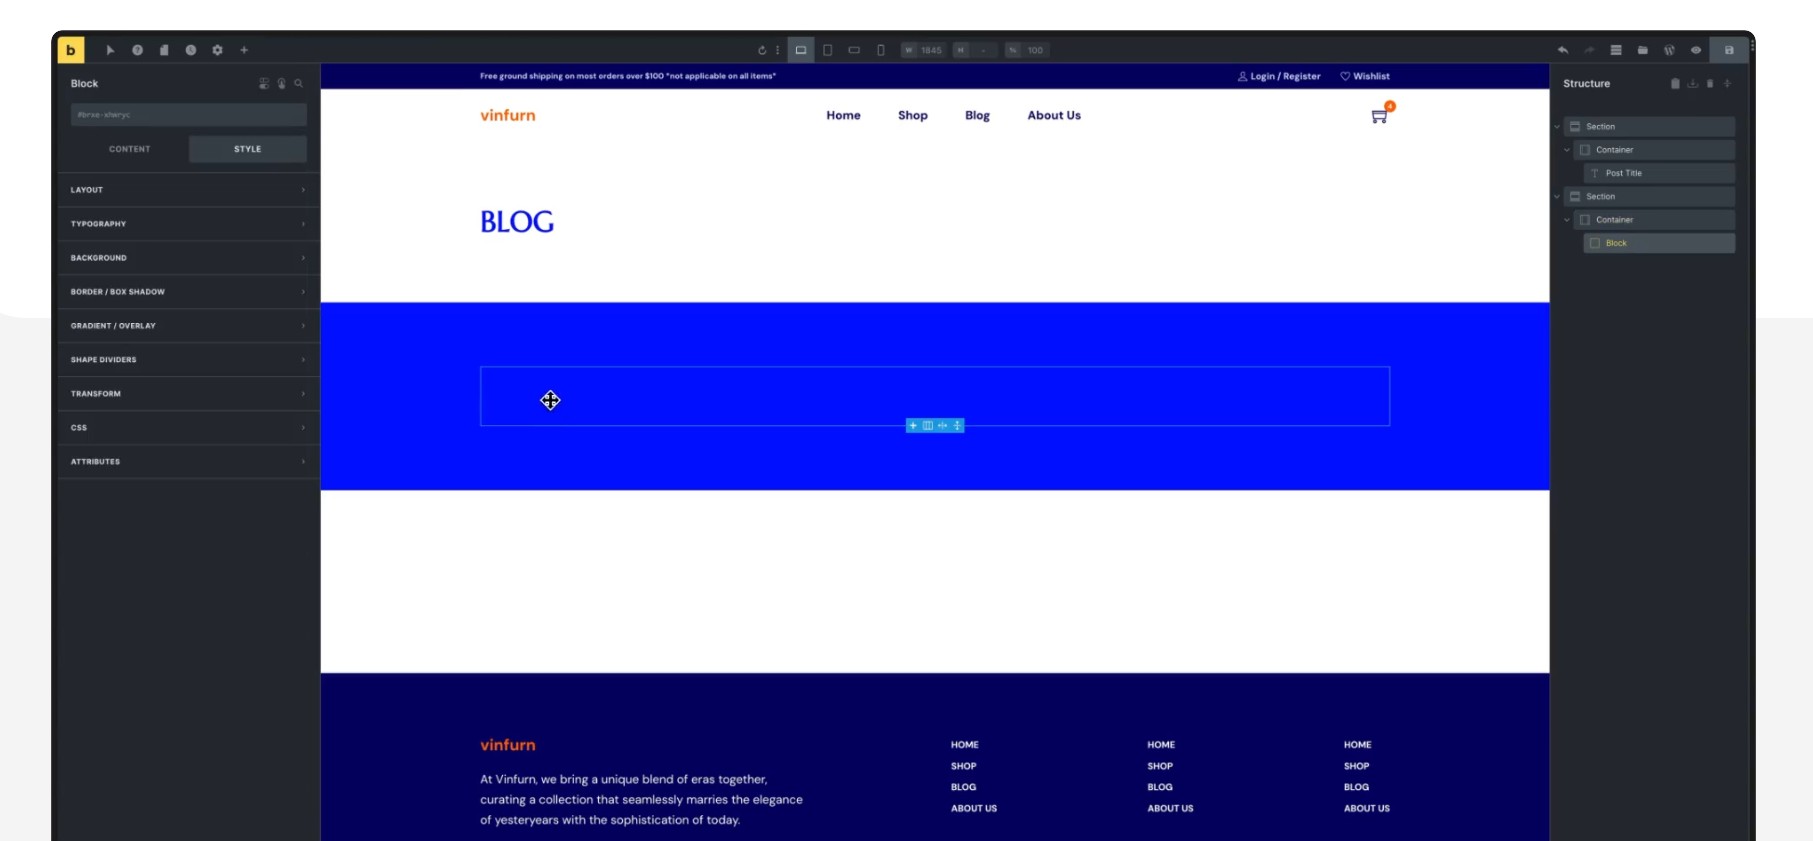Click About Us in the header navigation

click(1054, 116)
